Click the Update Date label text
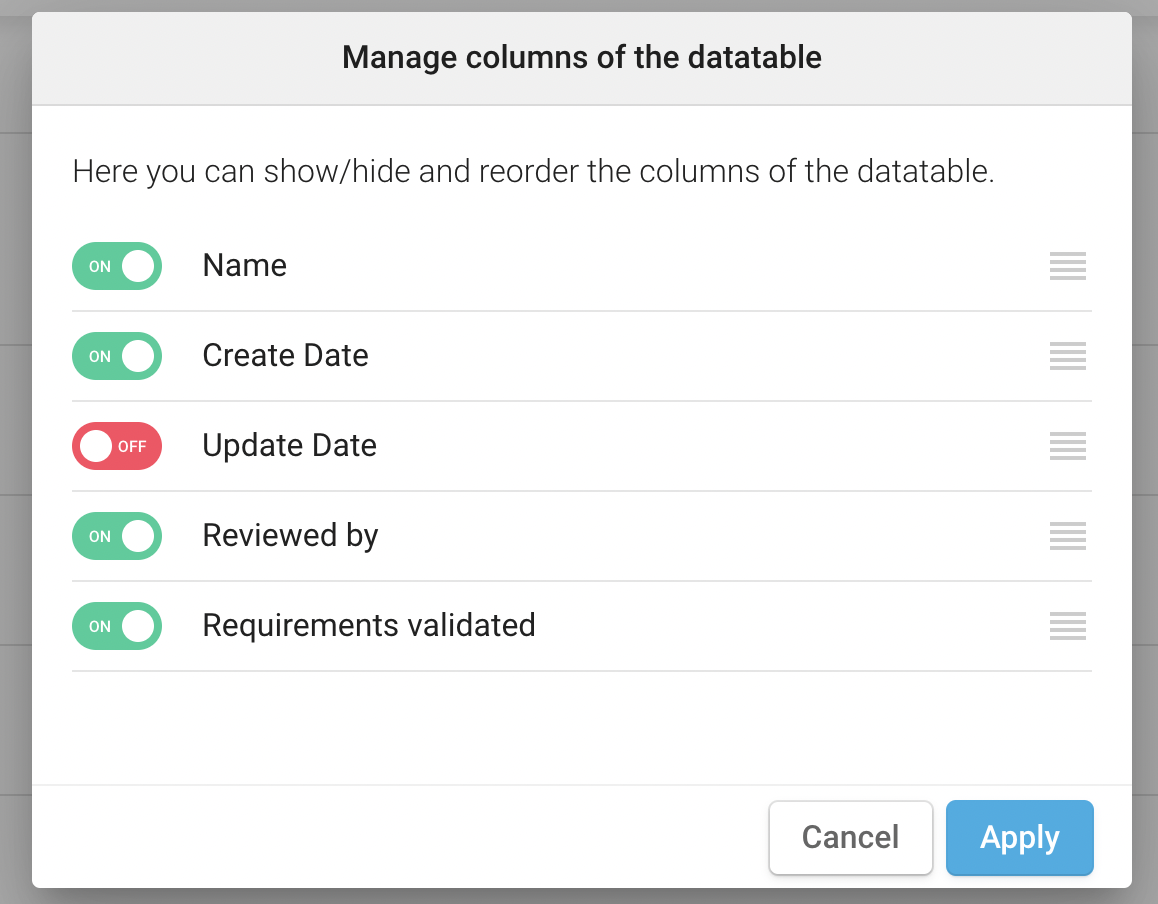 click(x=289, y=445)
